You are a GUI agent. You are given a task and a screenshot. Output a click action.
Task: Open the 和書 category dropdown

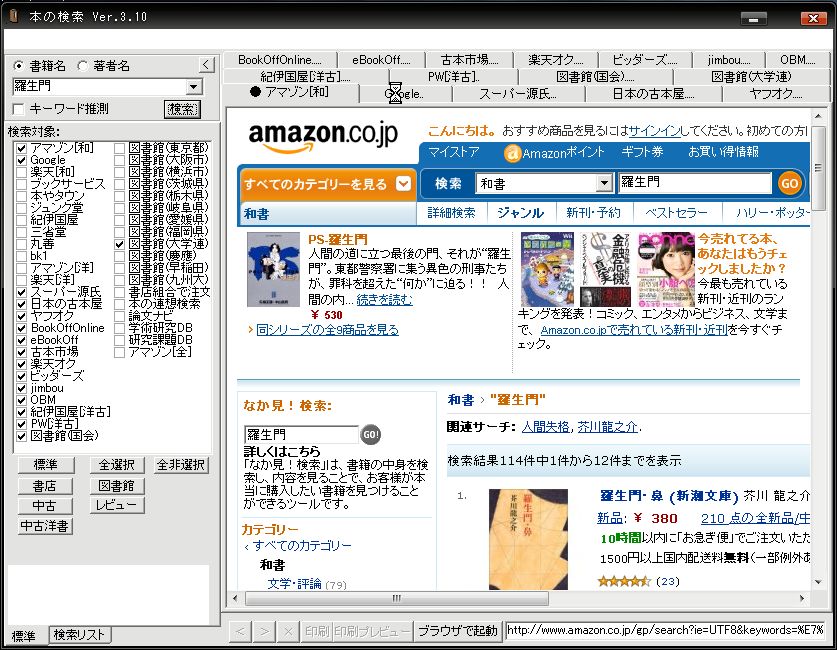pos(604,184)
